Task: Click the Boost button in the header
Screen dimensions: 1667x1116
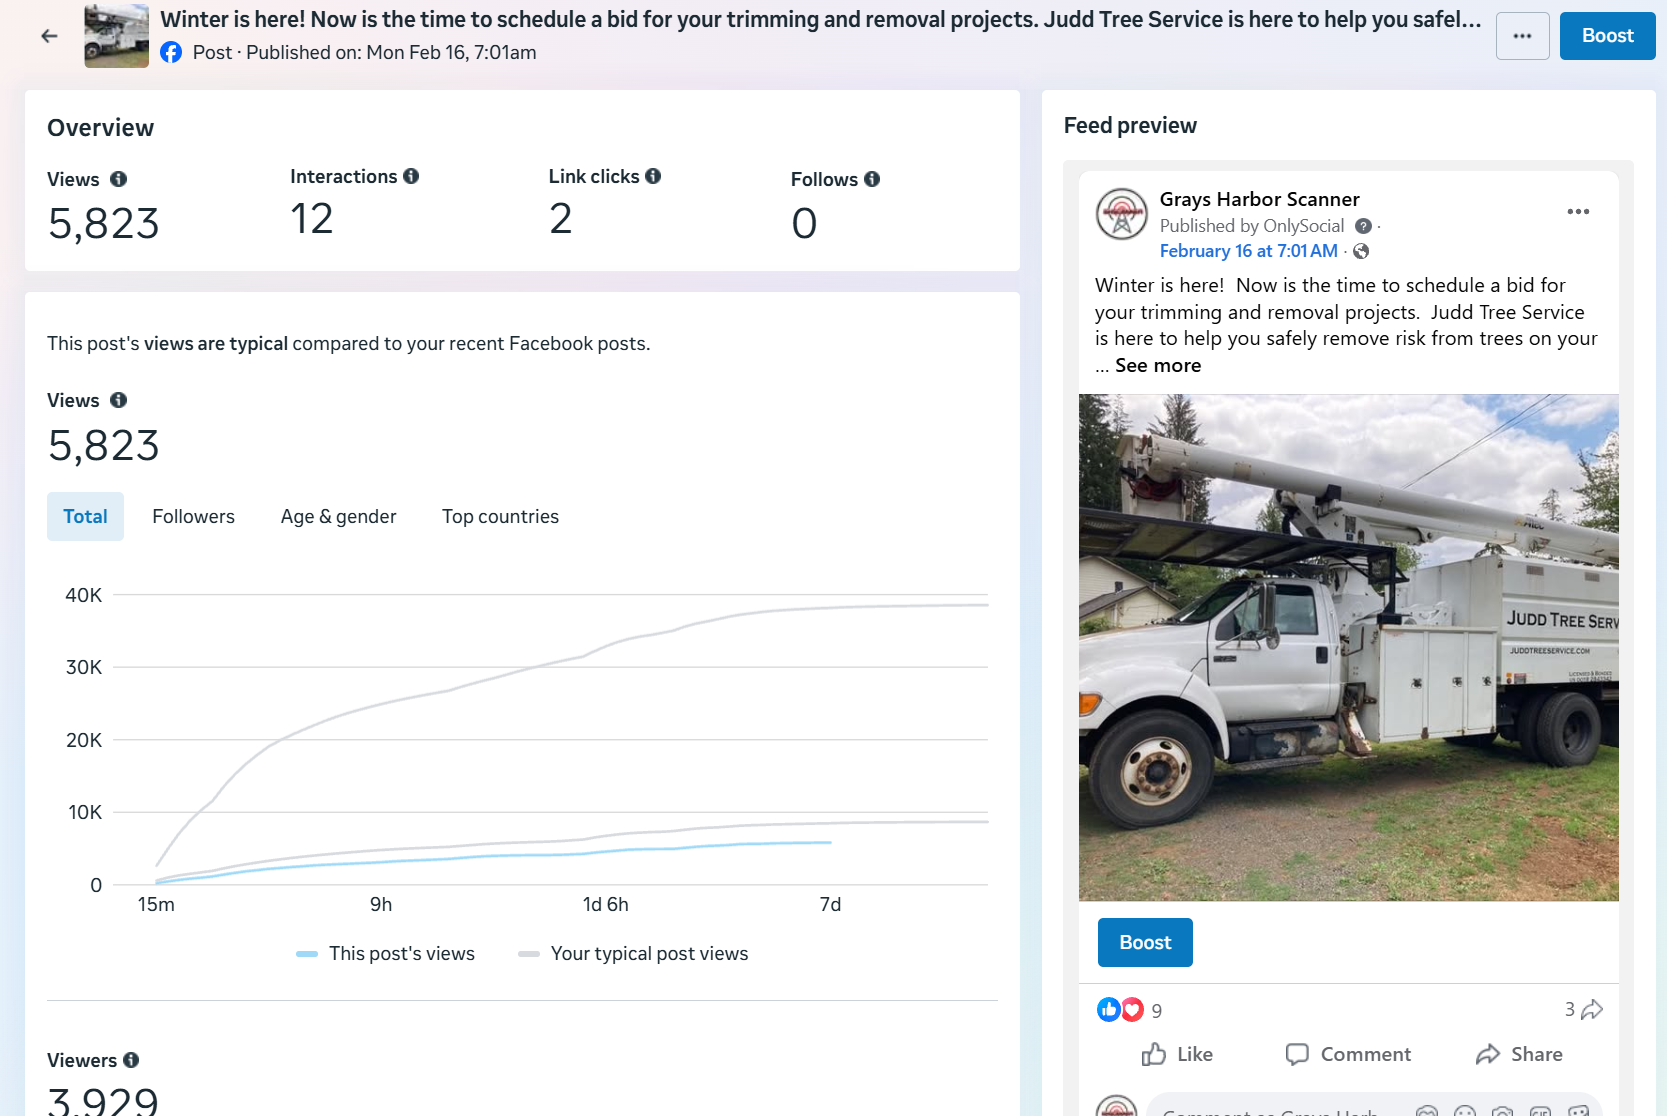Action: pos(1607,36)
